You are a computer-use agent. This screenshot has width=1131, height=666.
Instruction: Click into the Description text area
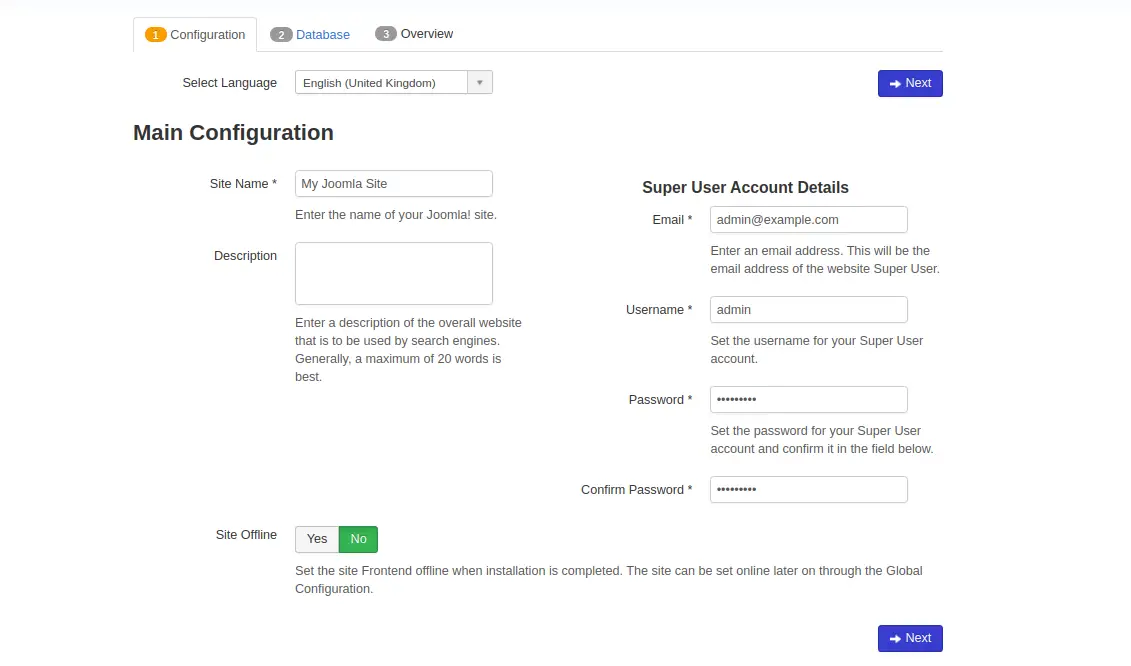point(393,273)
